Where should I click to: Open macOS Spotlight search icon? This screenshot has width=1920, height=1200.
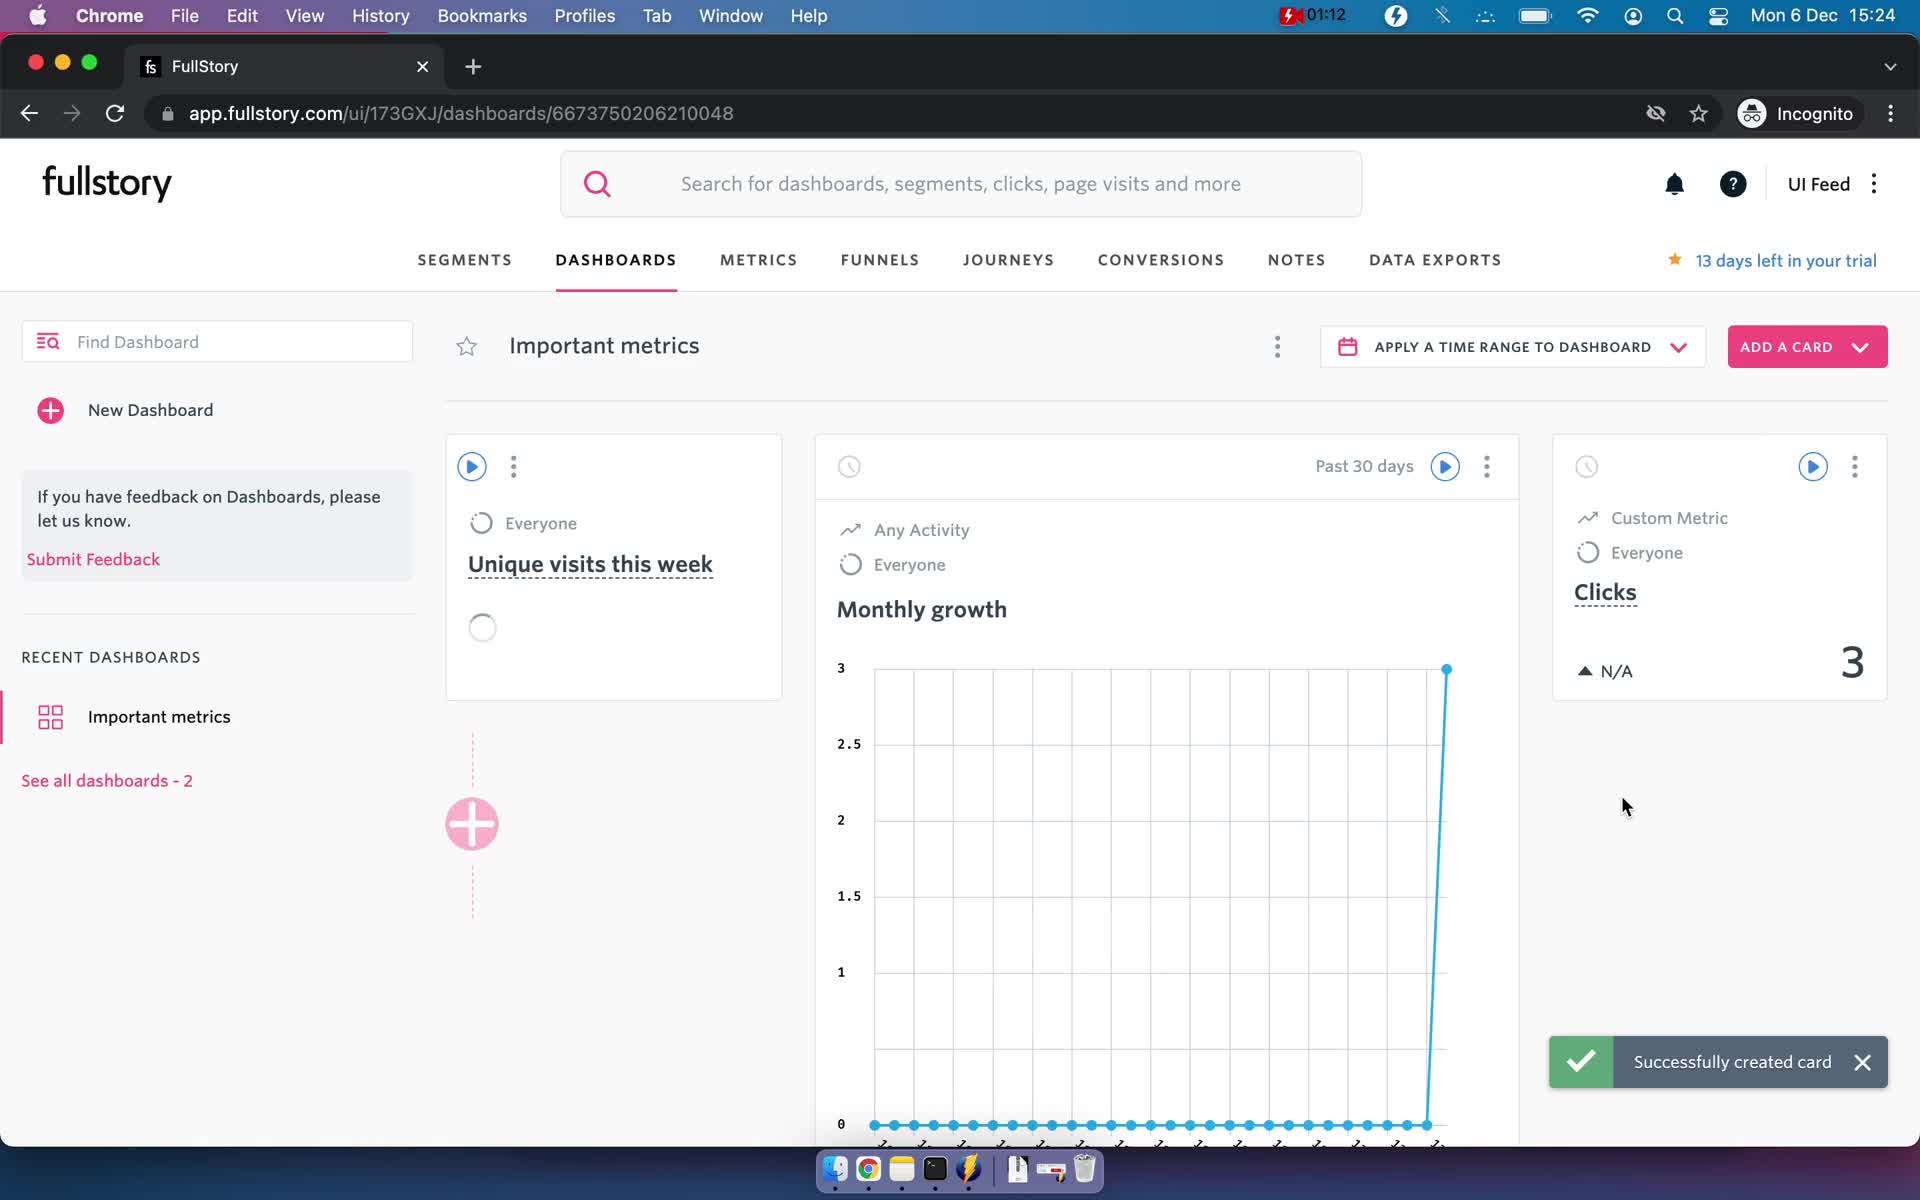point(1675,16)
